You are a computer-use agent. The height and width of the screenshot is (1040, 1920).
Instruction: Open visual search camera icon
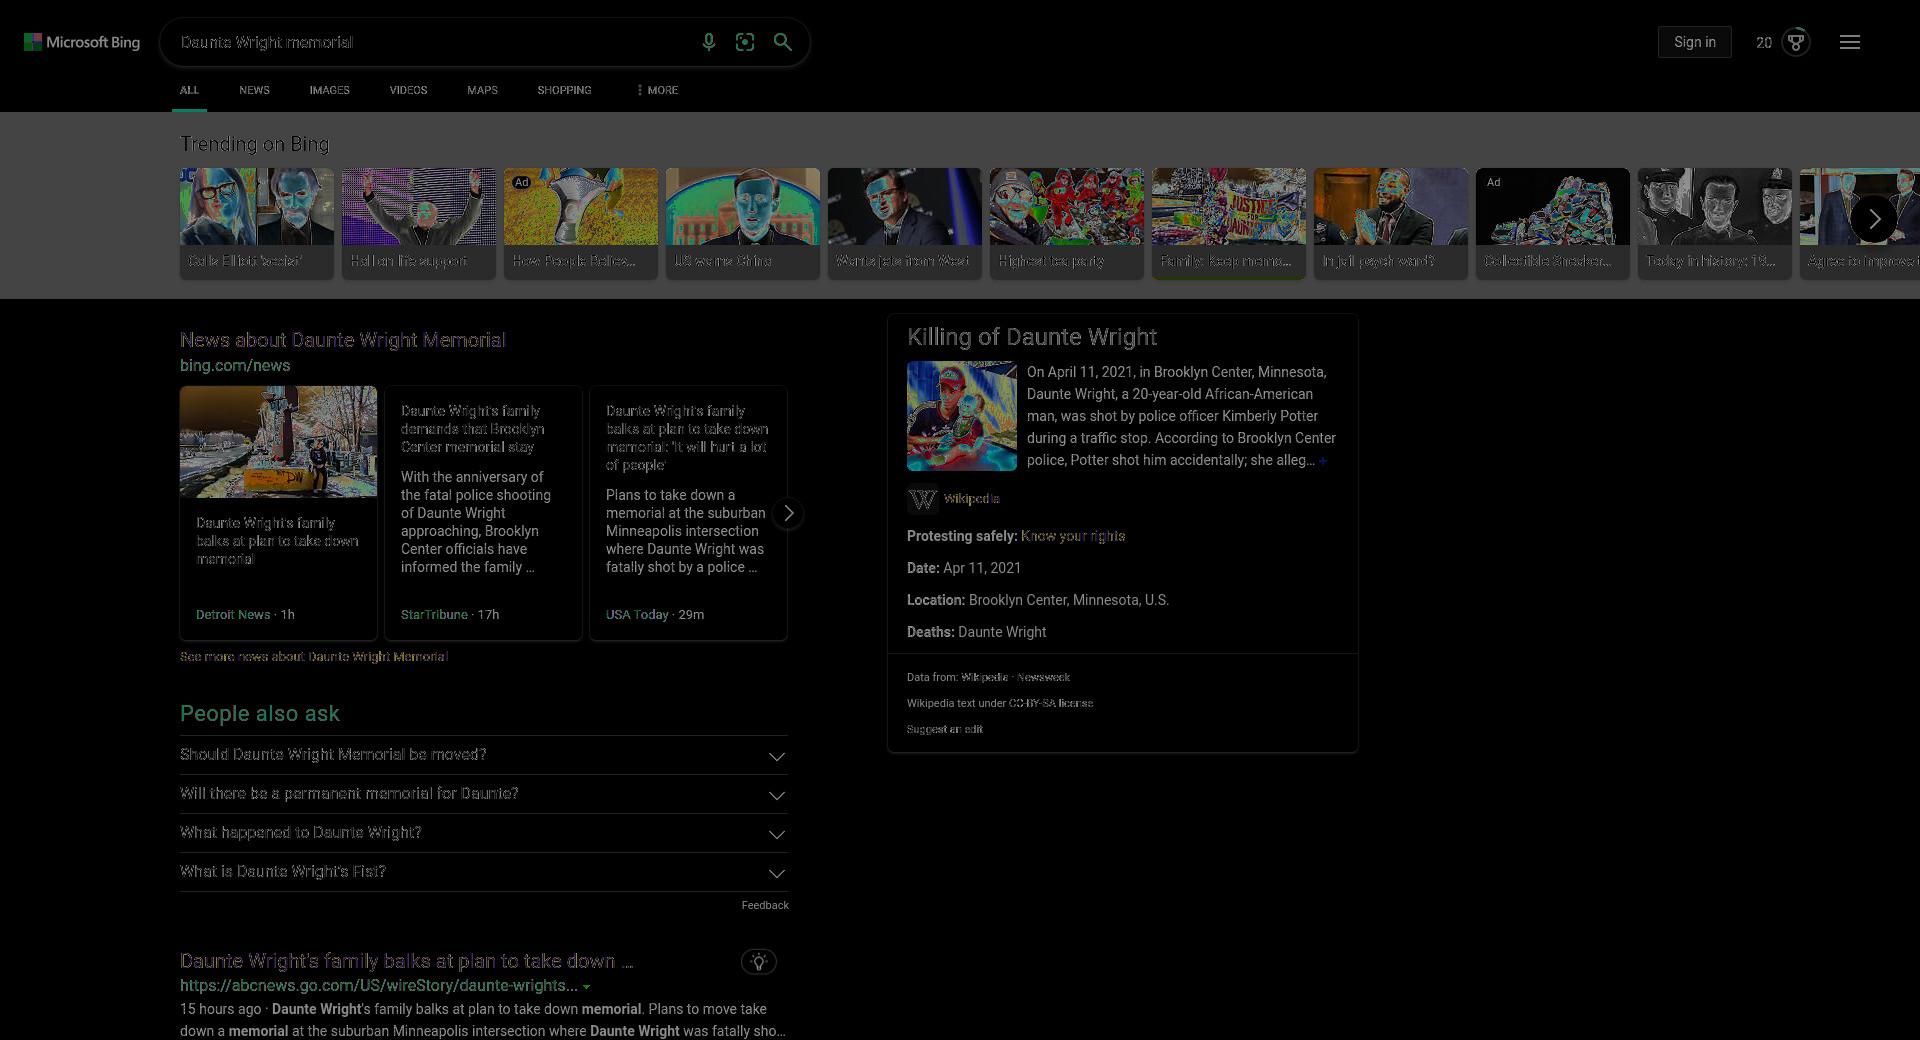[x=745, y=42]
